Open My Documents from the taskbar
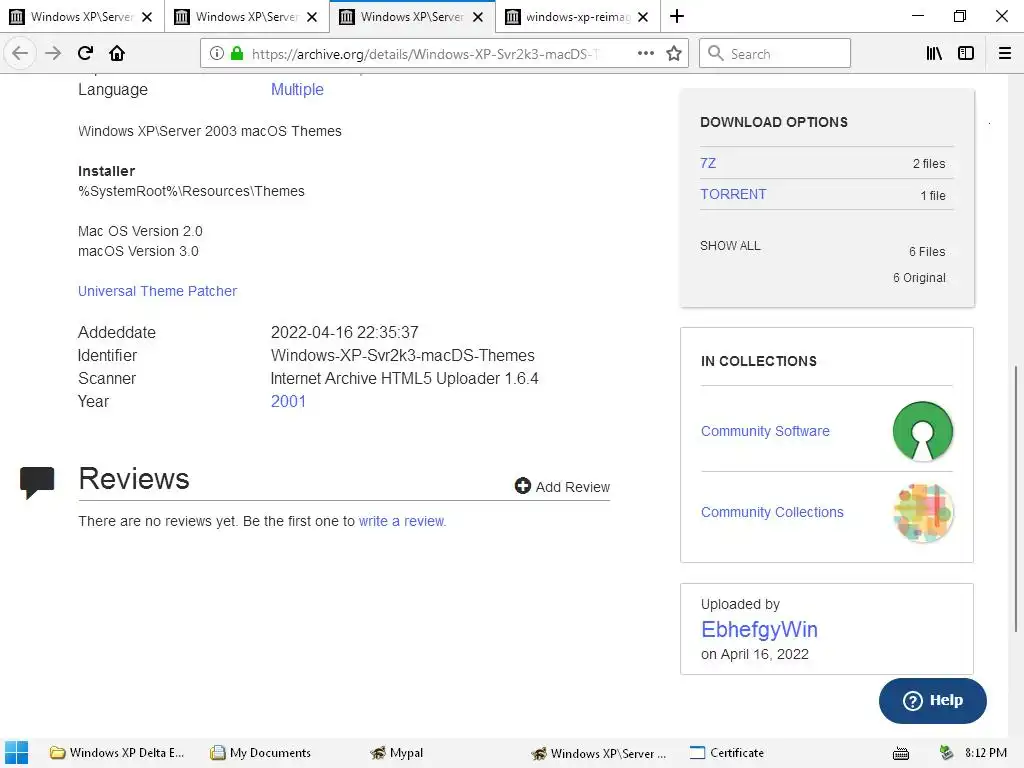This screenshot has height=768, width=1024. coord(260,753)
